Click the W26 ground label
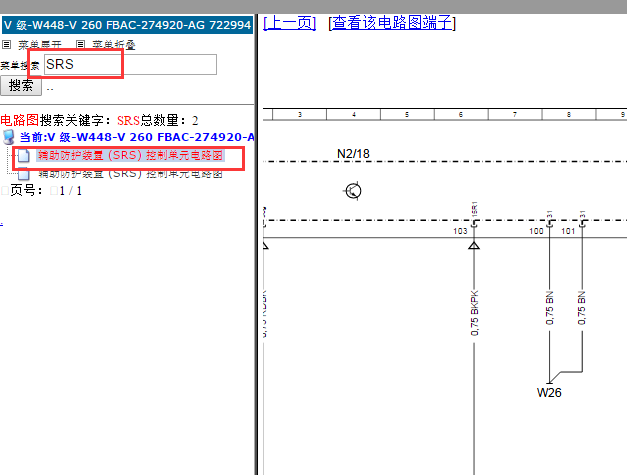Viewport: 627px width, 475px height. [549, 393]
